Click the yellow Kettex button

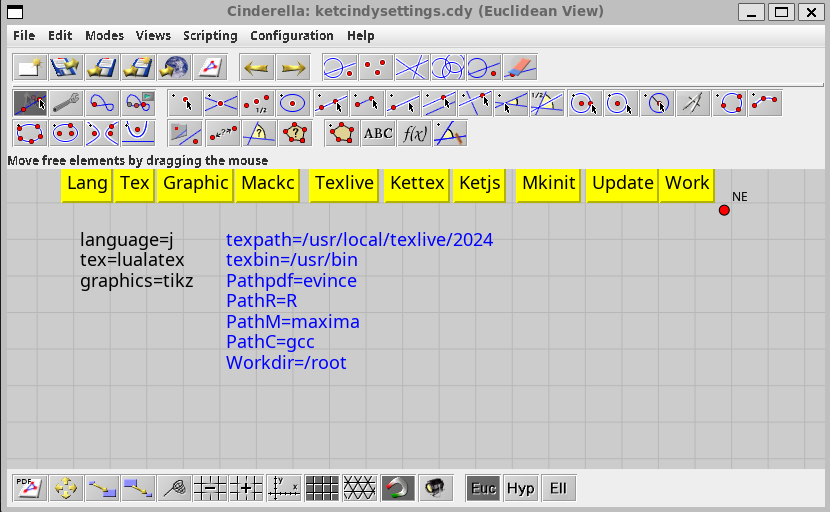[x=417, y=185]
